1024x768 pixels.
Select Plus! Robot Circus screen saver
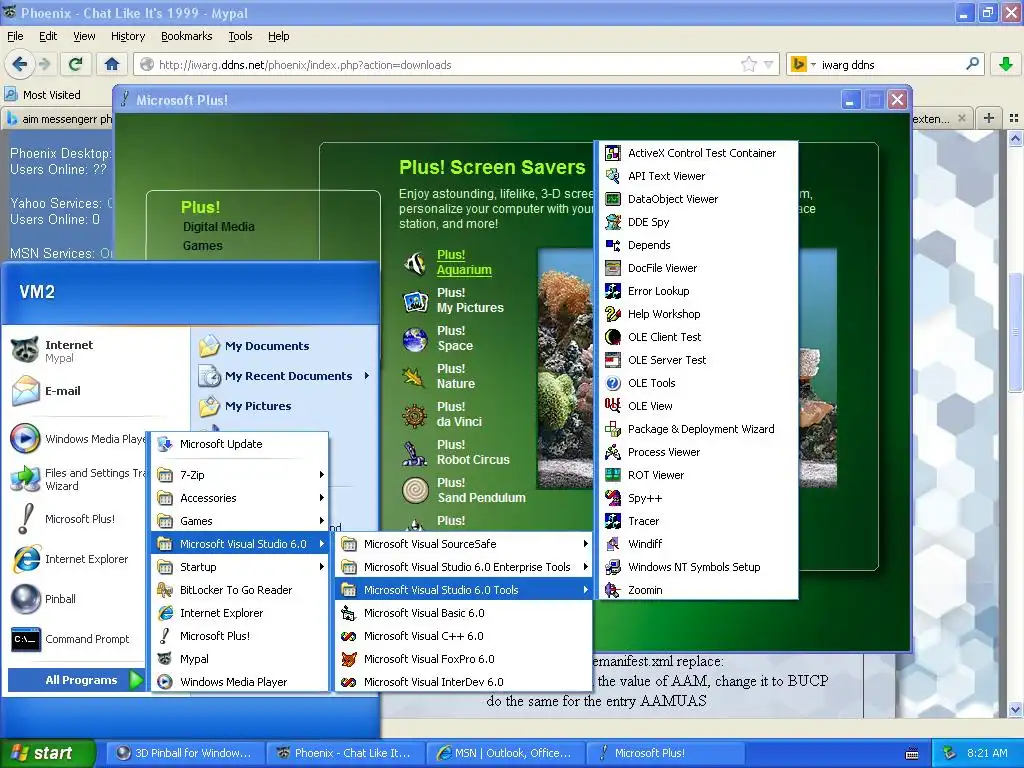pos(473,451)
